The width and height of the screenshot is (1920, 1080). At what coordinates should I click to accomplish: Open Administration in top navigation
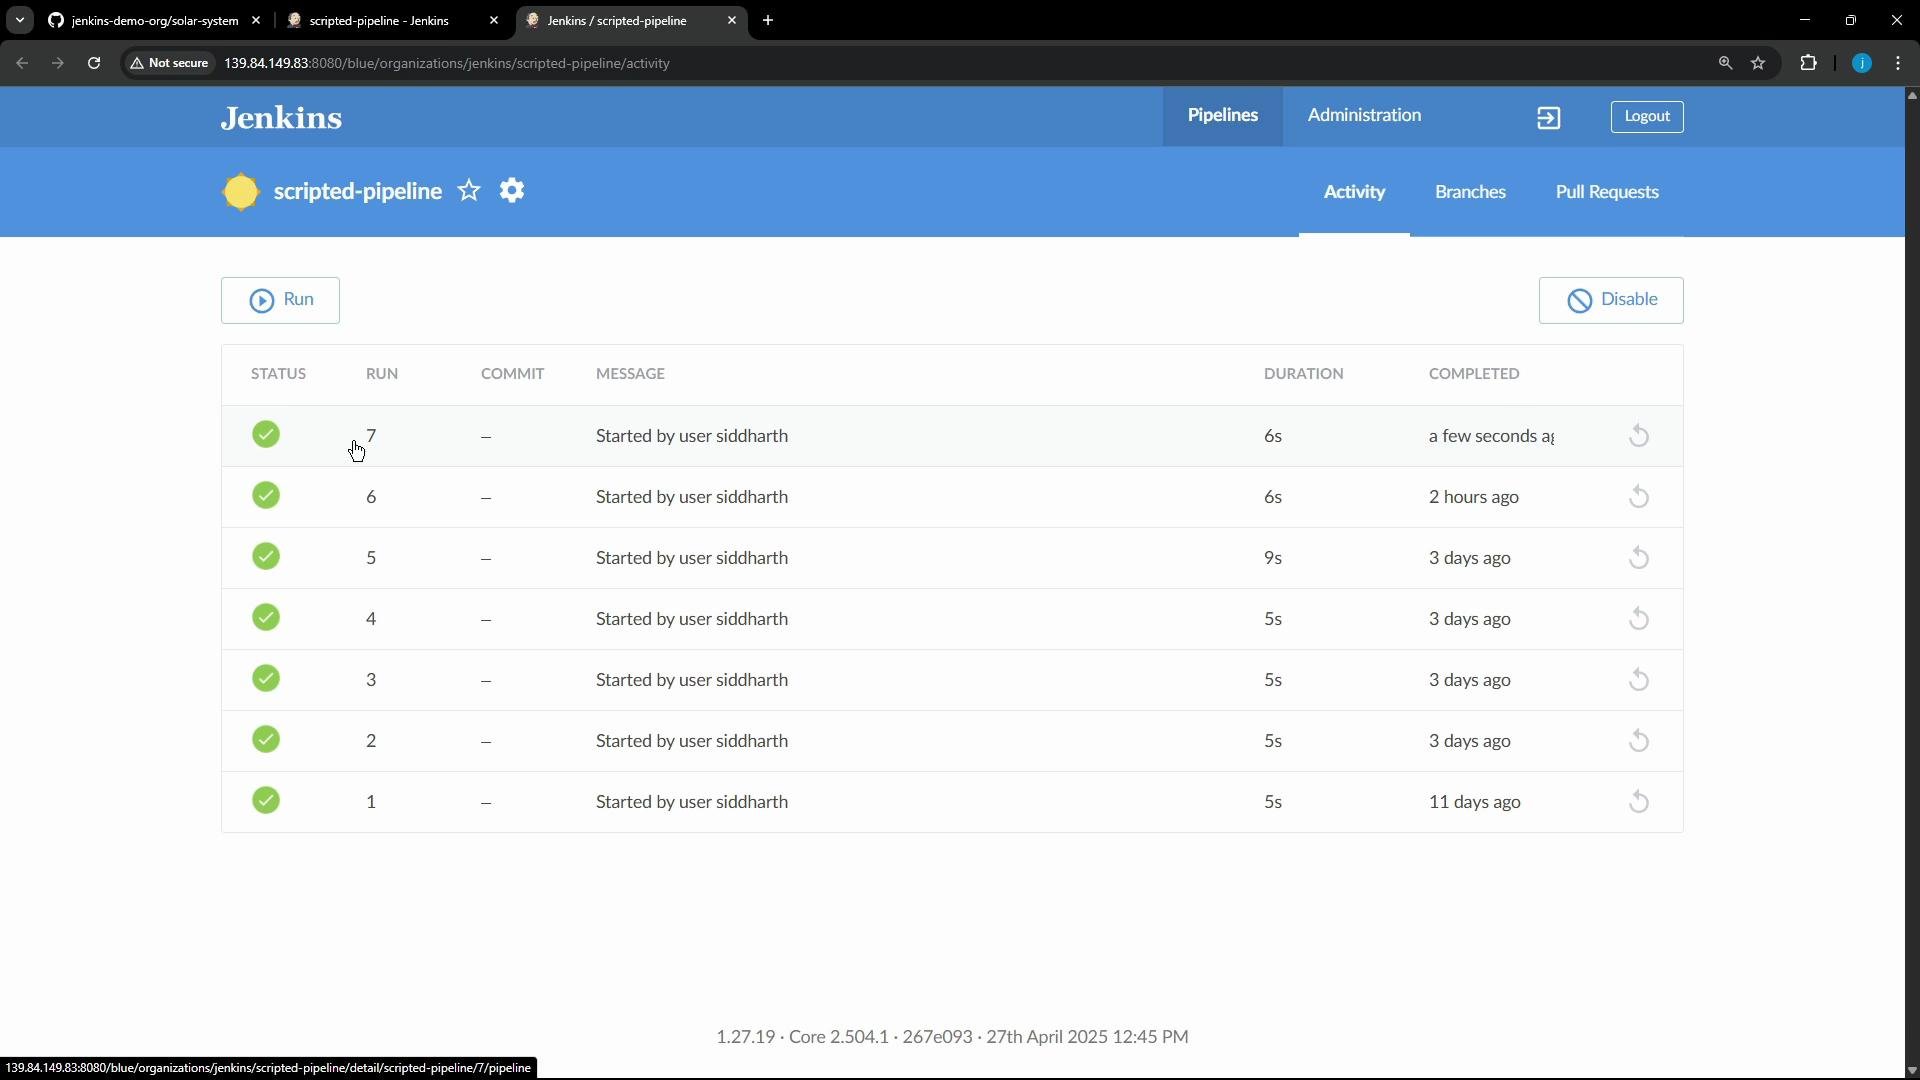coord(1364,116)
